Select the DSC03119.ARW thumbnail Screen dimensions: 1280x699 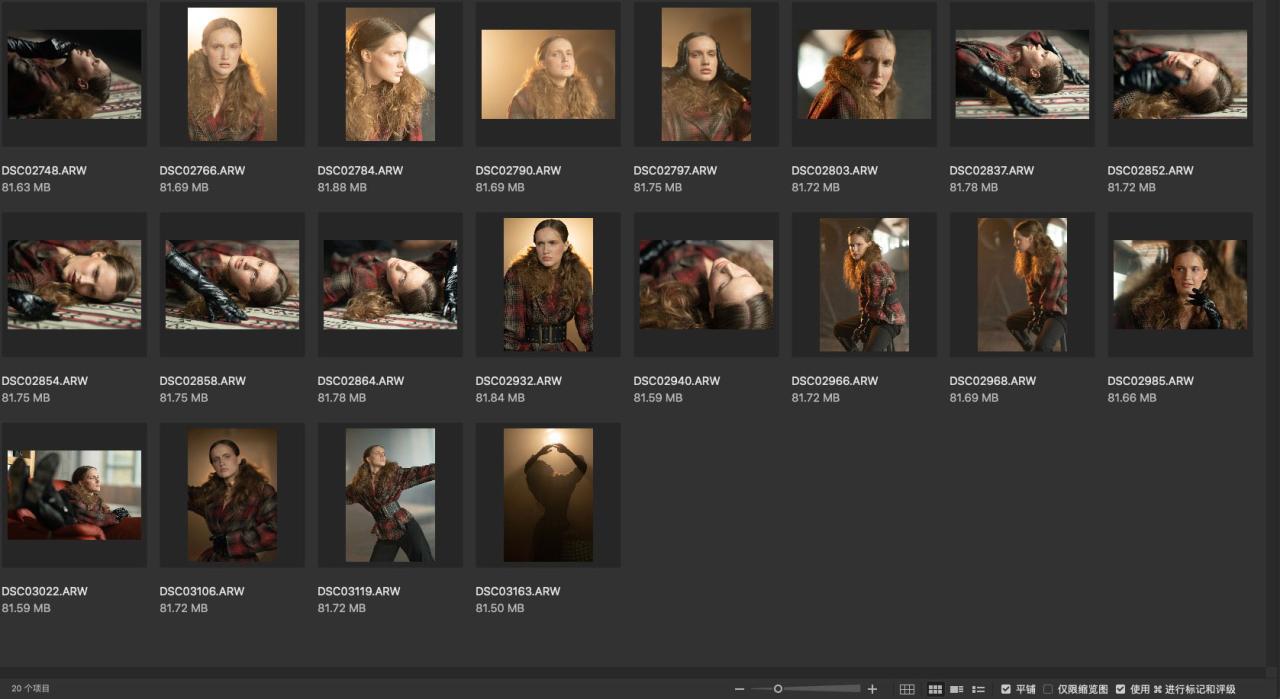point(390,495)
